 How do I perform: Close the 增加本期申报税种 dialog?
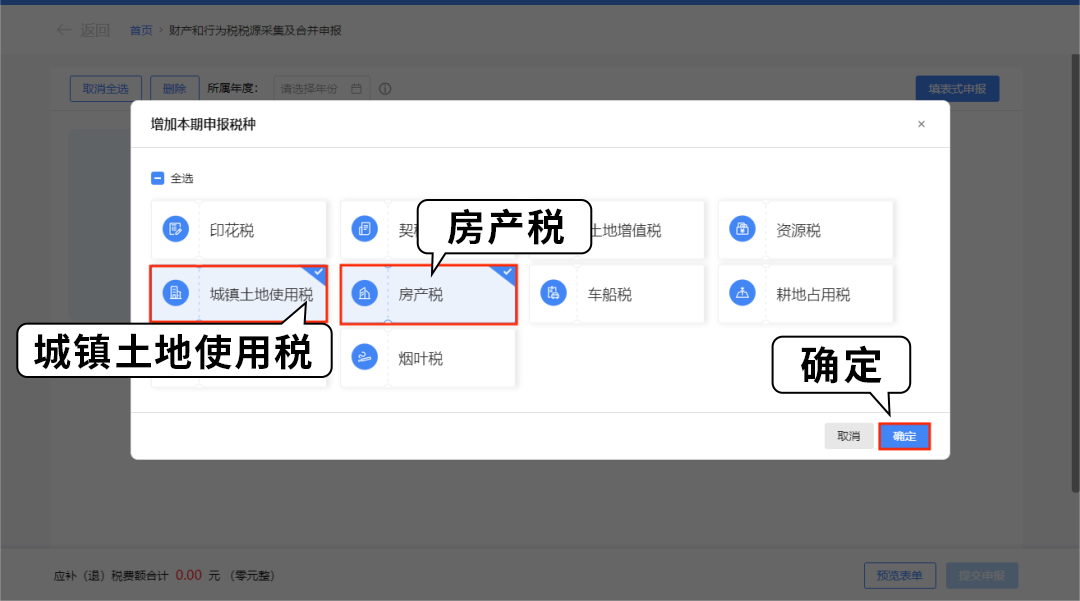pyautogui.click(x=921, y=125)
